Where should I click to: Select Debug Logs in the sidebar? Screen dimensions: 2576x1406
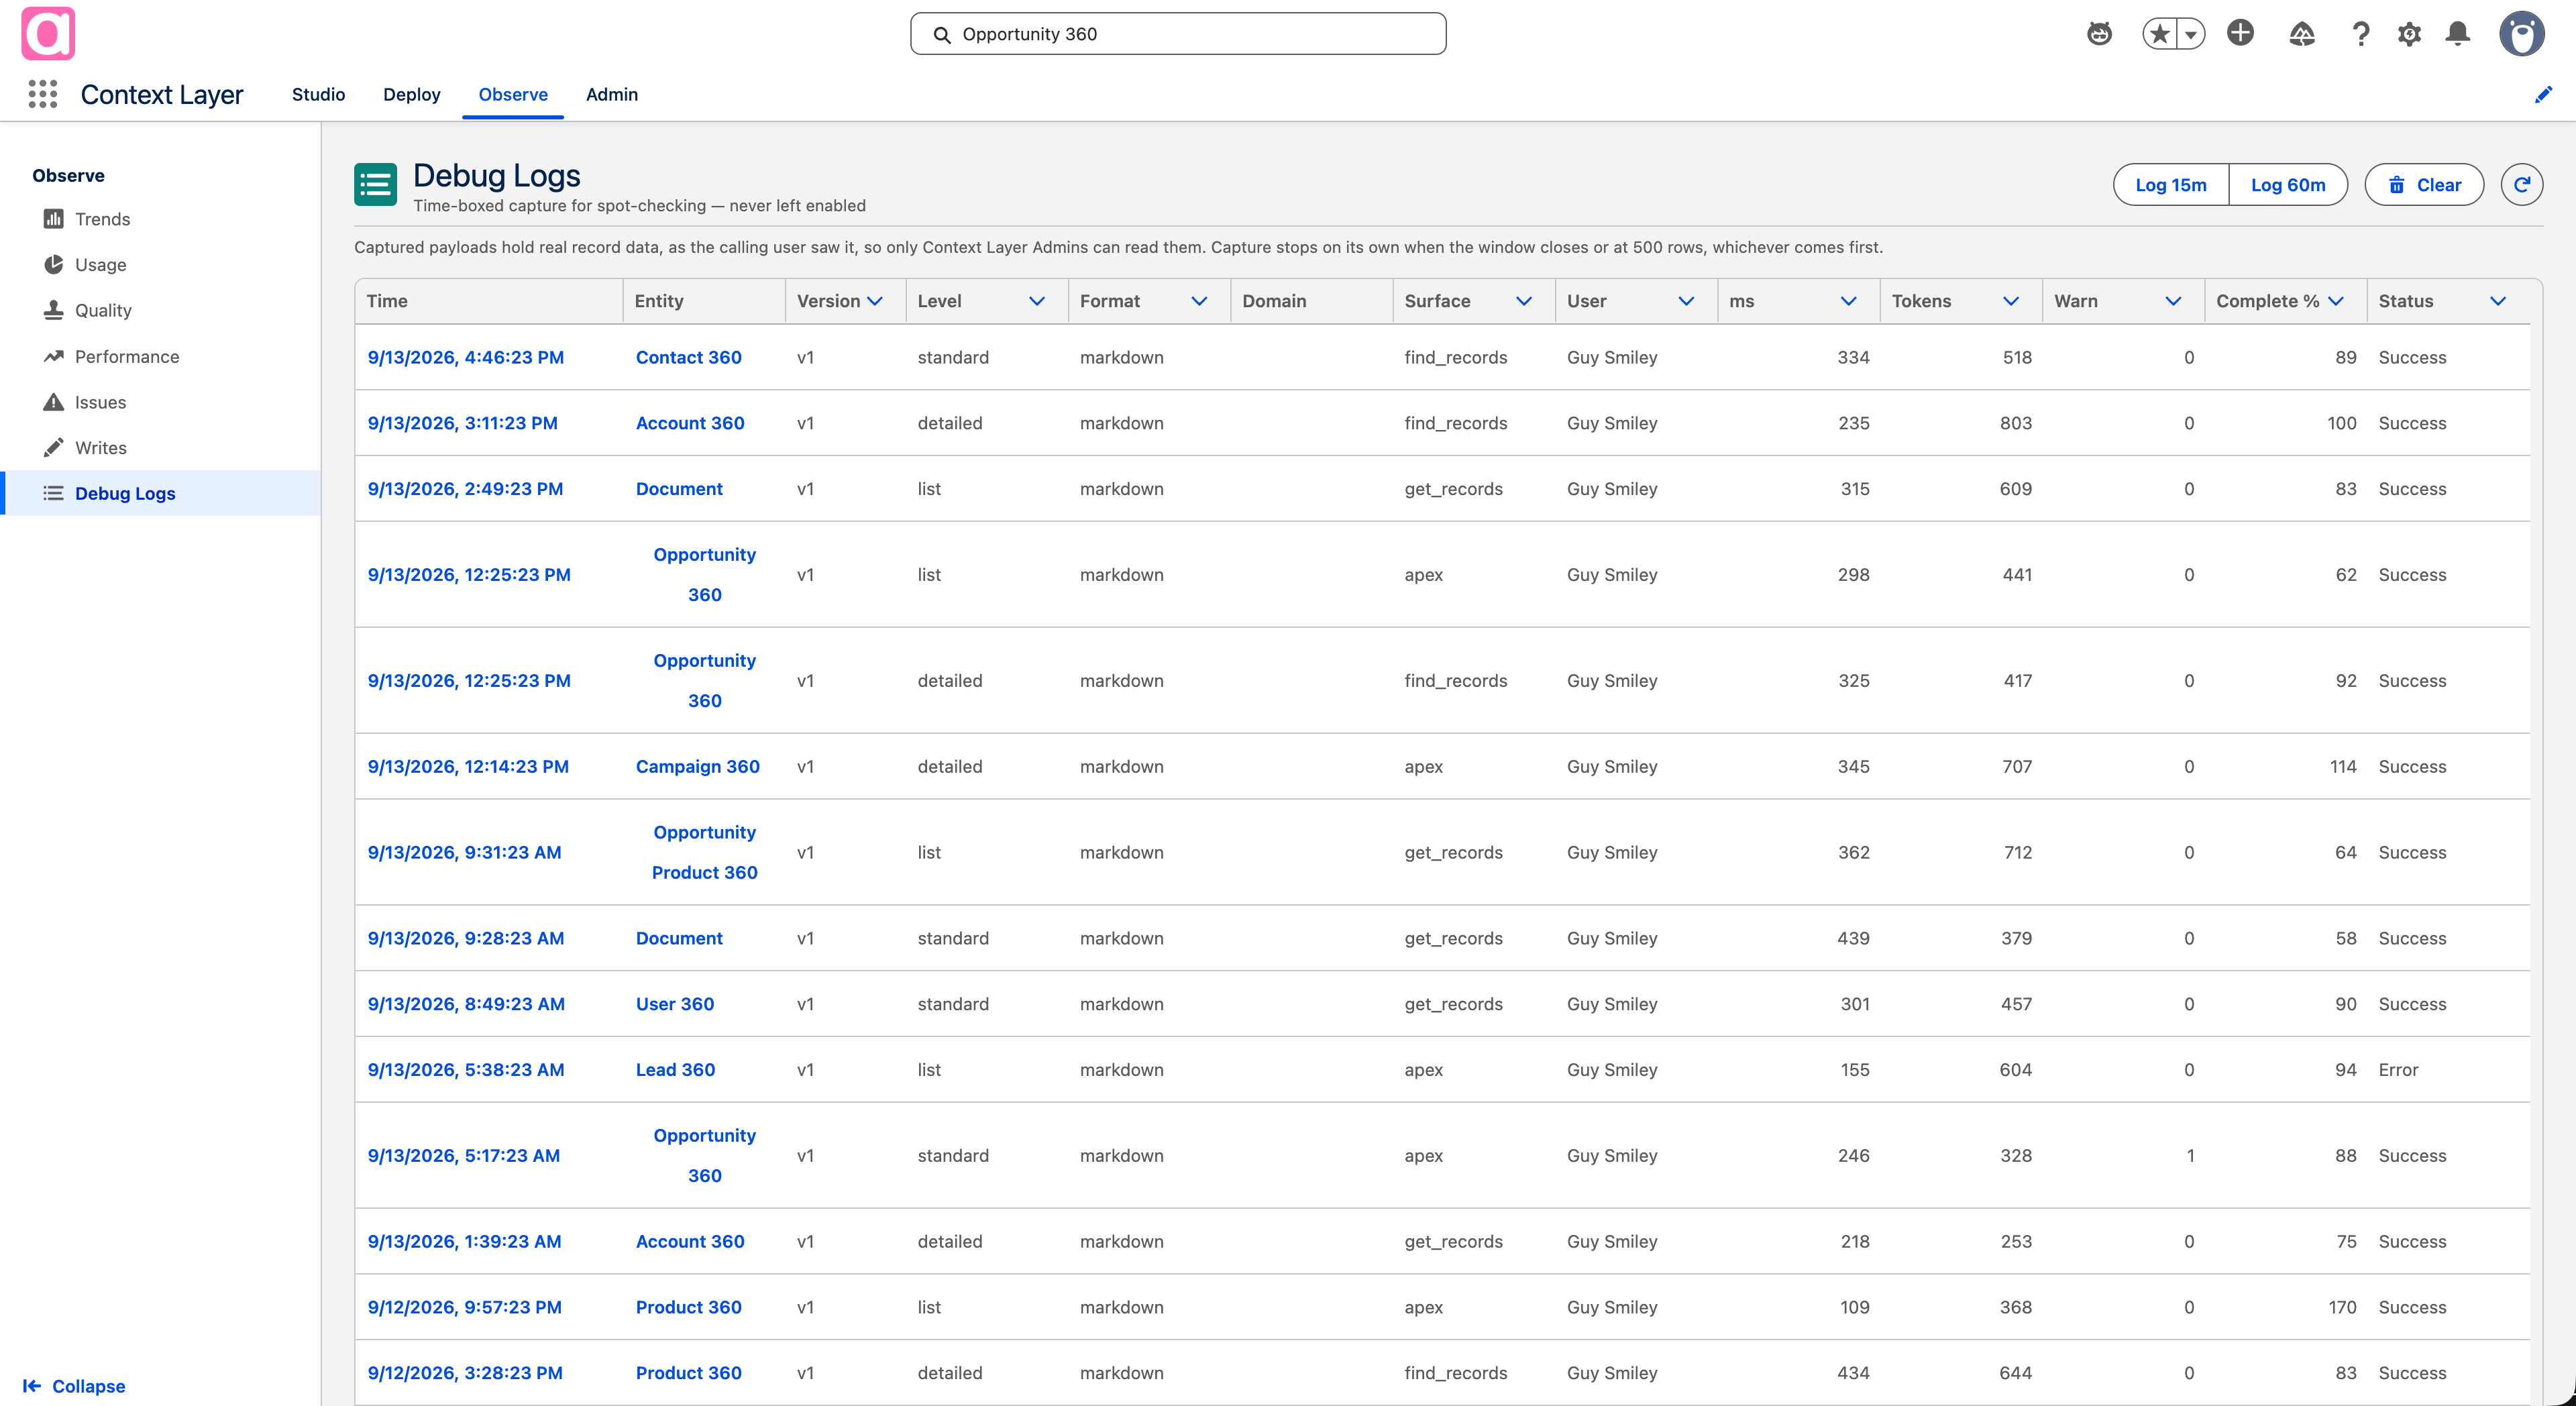coord(160,493)
